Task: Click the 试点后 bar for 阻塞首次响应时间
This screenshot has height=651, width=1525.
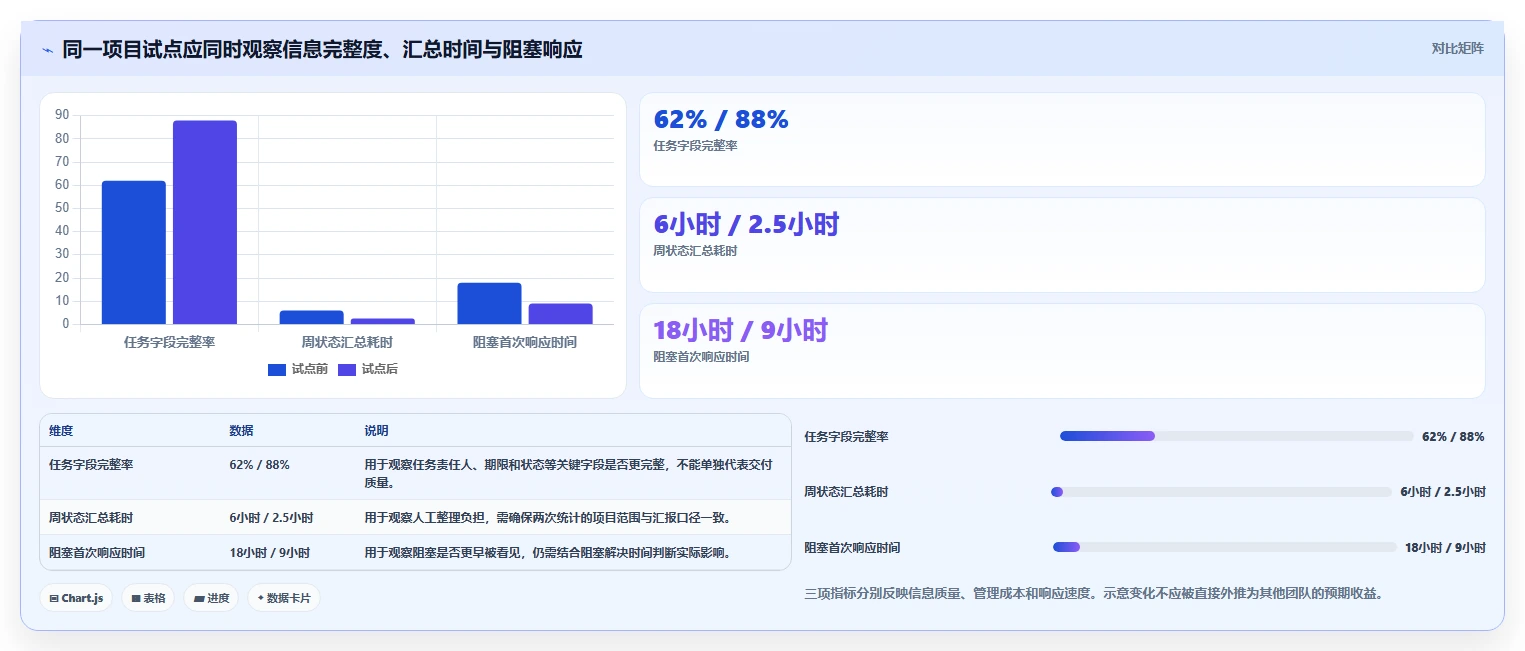Action: point(561,314)
